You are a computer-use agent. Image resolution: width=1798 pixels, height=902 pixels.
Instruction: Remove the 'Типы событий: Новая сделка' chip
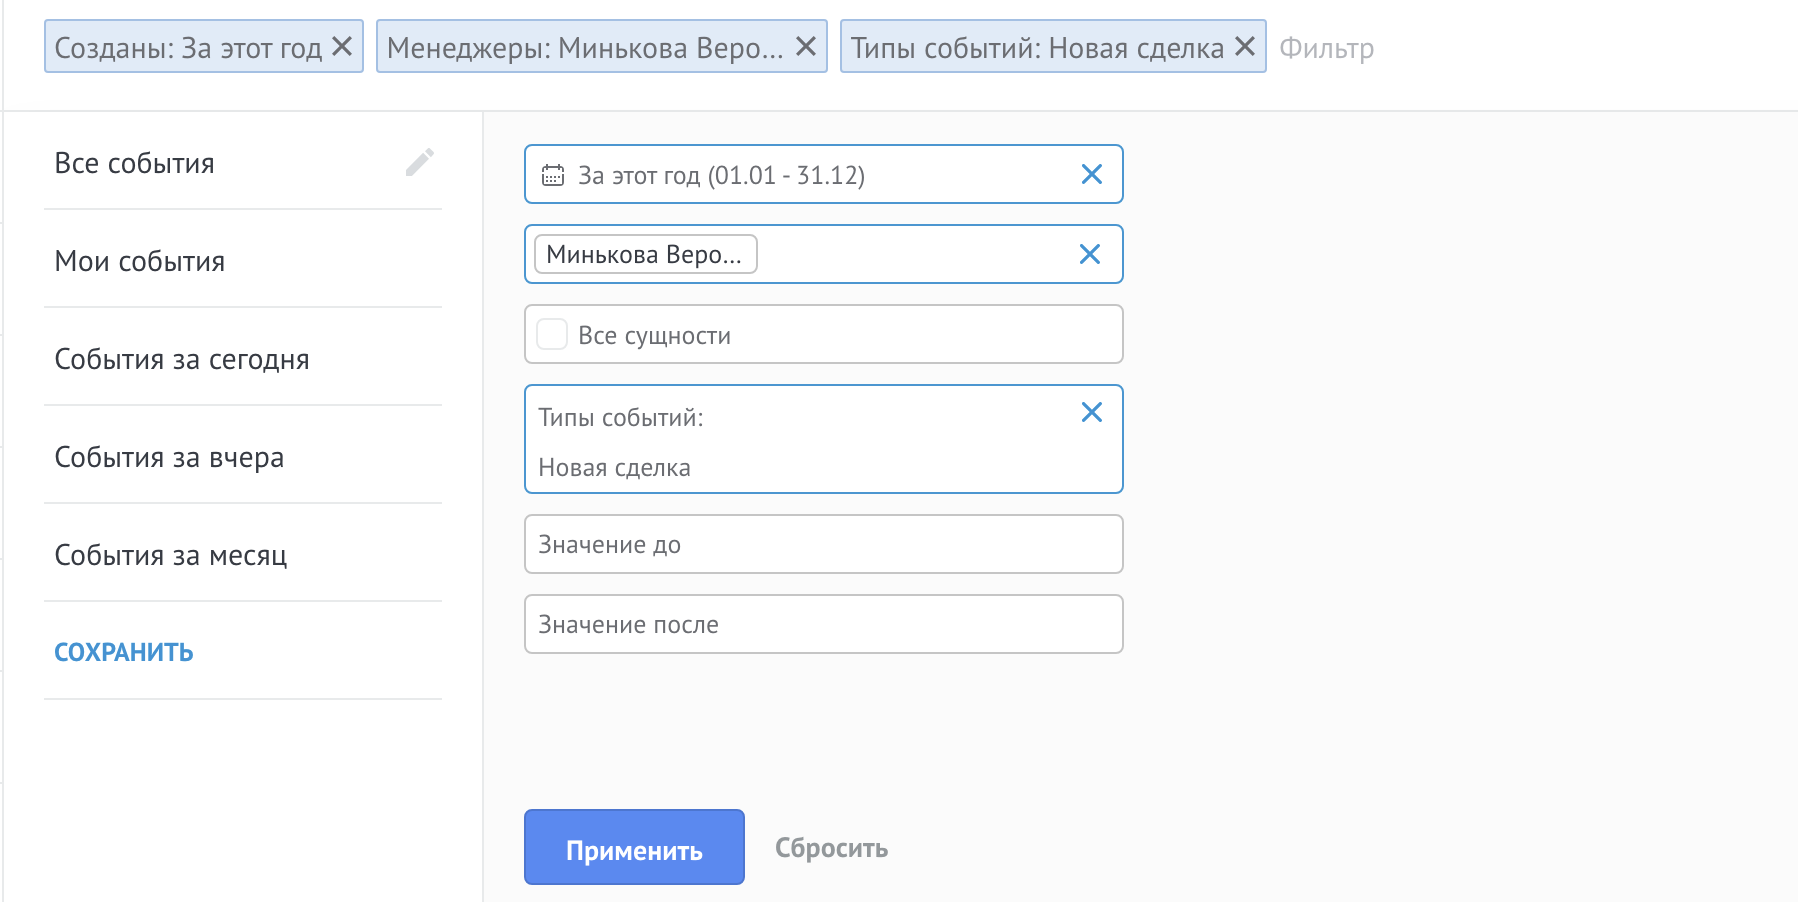tap(1245, 46)
